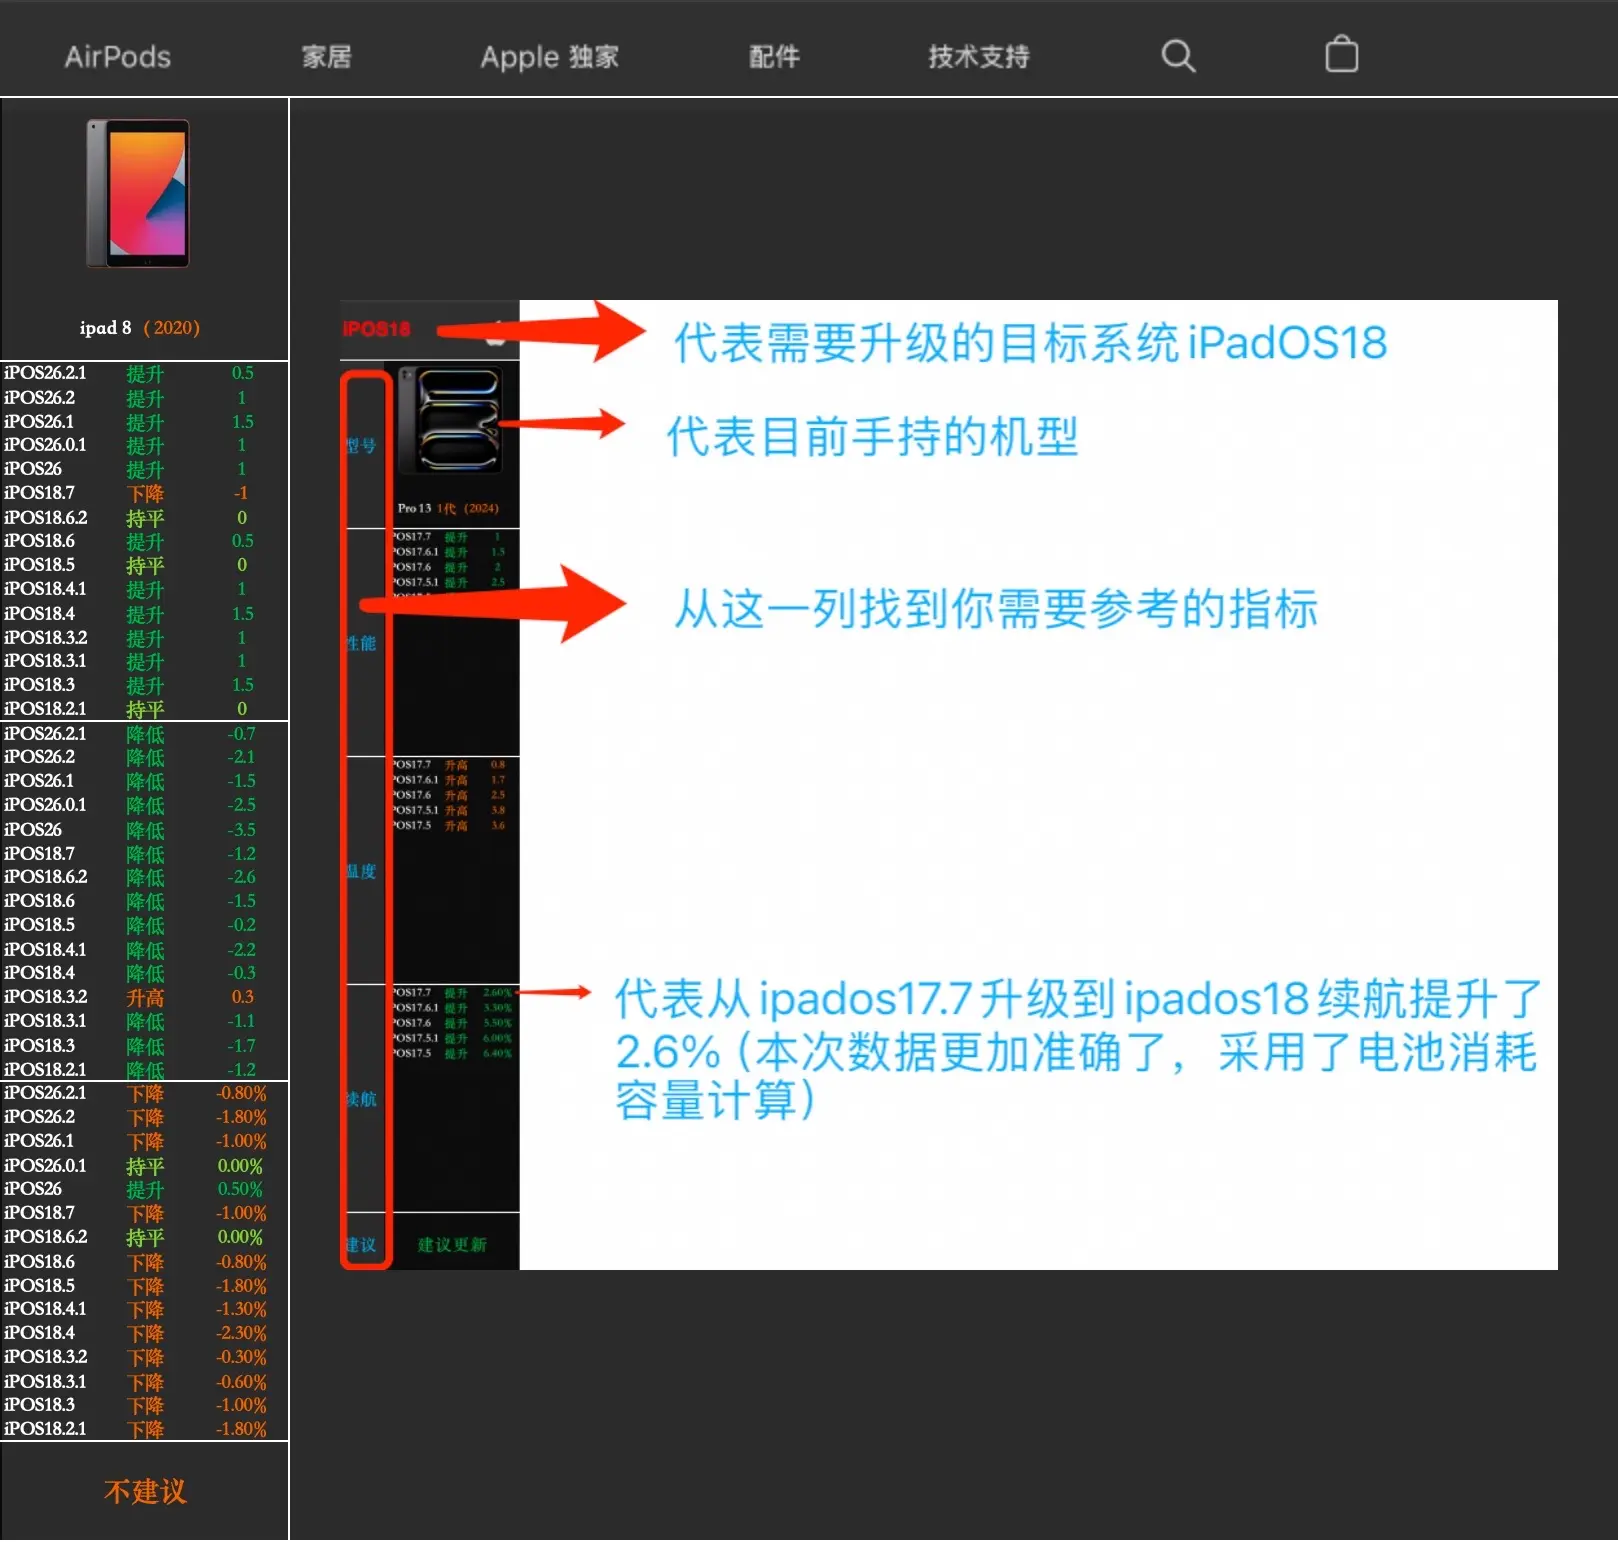Select the -0.30% value for iPOS18.3.2
This screenshot has height=1542, width=1618.
point(241,1357)
